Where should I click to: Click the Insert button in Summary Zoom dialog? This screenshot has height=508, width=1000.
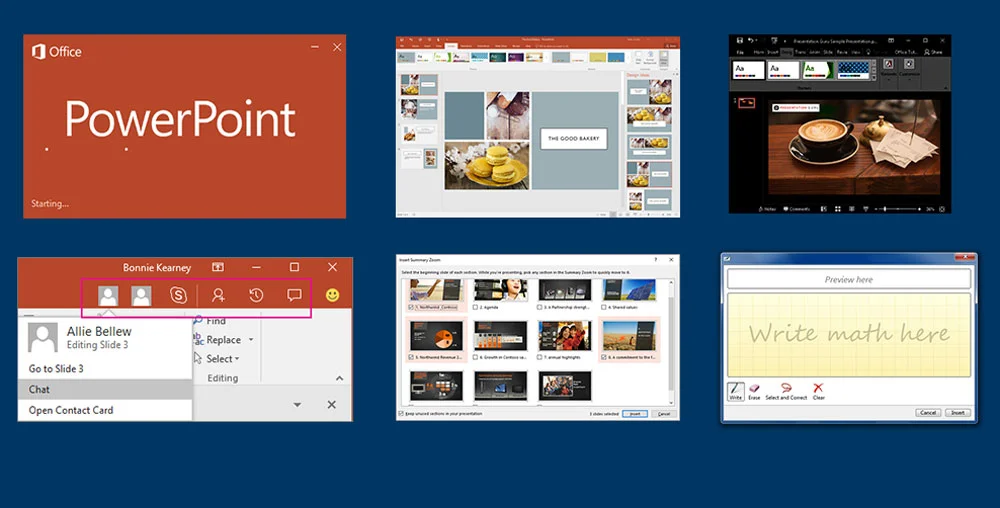(635, 414)
